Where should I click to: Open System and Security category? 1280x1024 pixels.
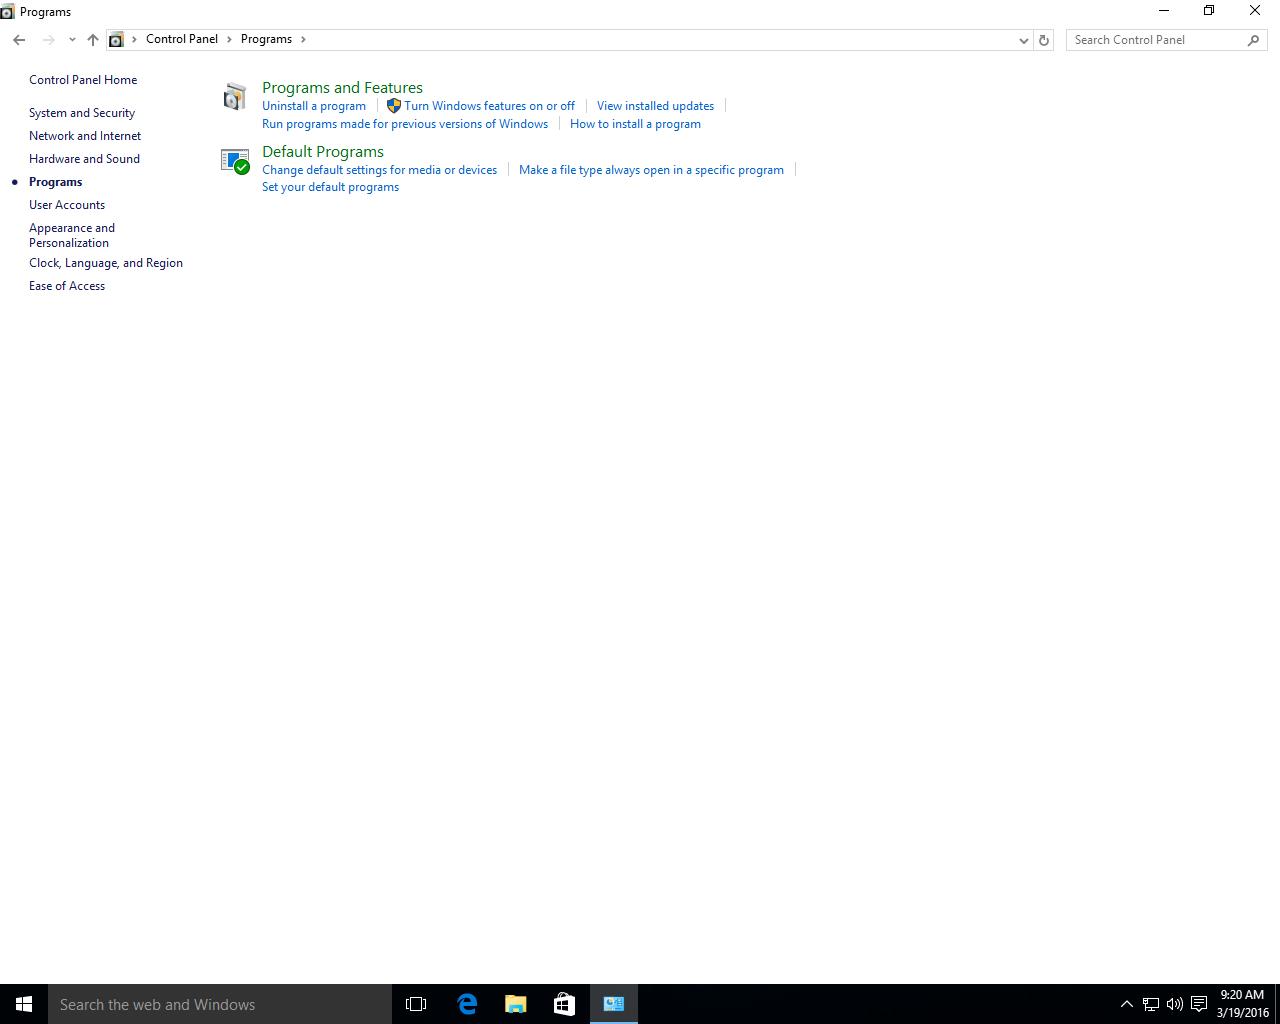(x=82, y=113)
